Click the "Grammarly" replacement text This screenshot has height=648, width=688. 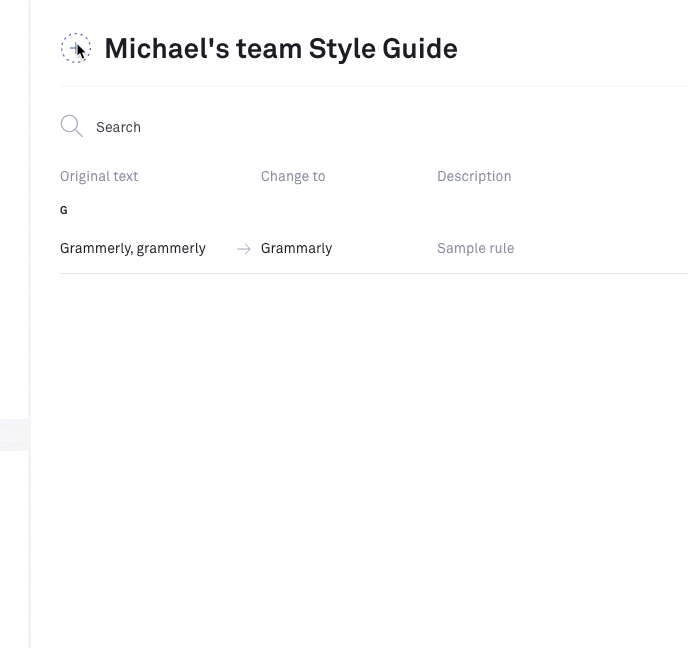[296, 248]
